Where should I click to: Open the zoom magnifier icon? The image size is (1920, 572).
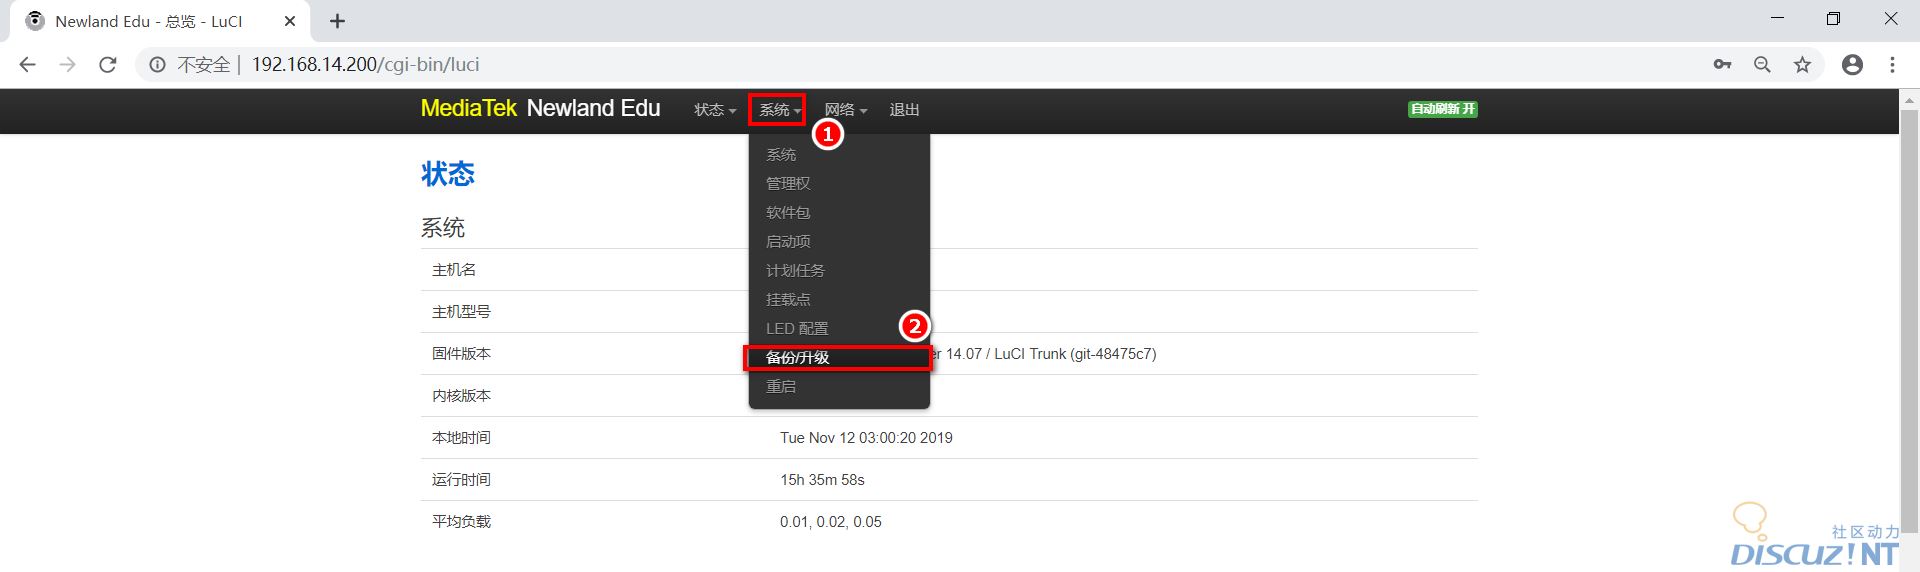coord(1762,65)
